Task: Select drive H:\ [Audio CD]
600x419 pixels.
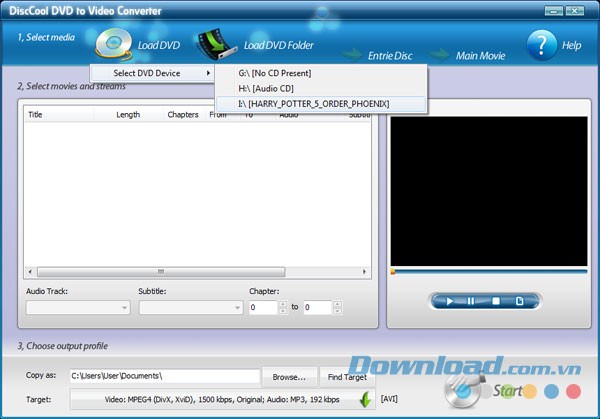Action: [x=321, y=88]
